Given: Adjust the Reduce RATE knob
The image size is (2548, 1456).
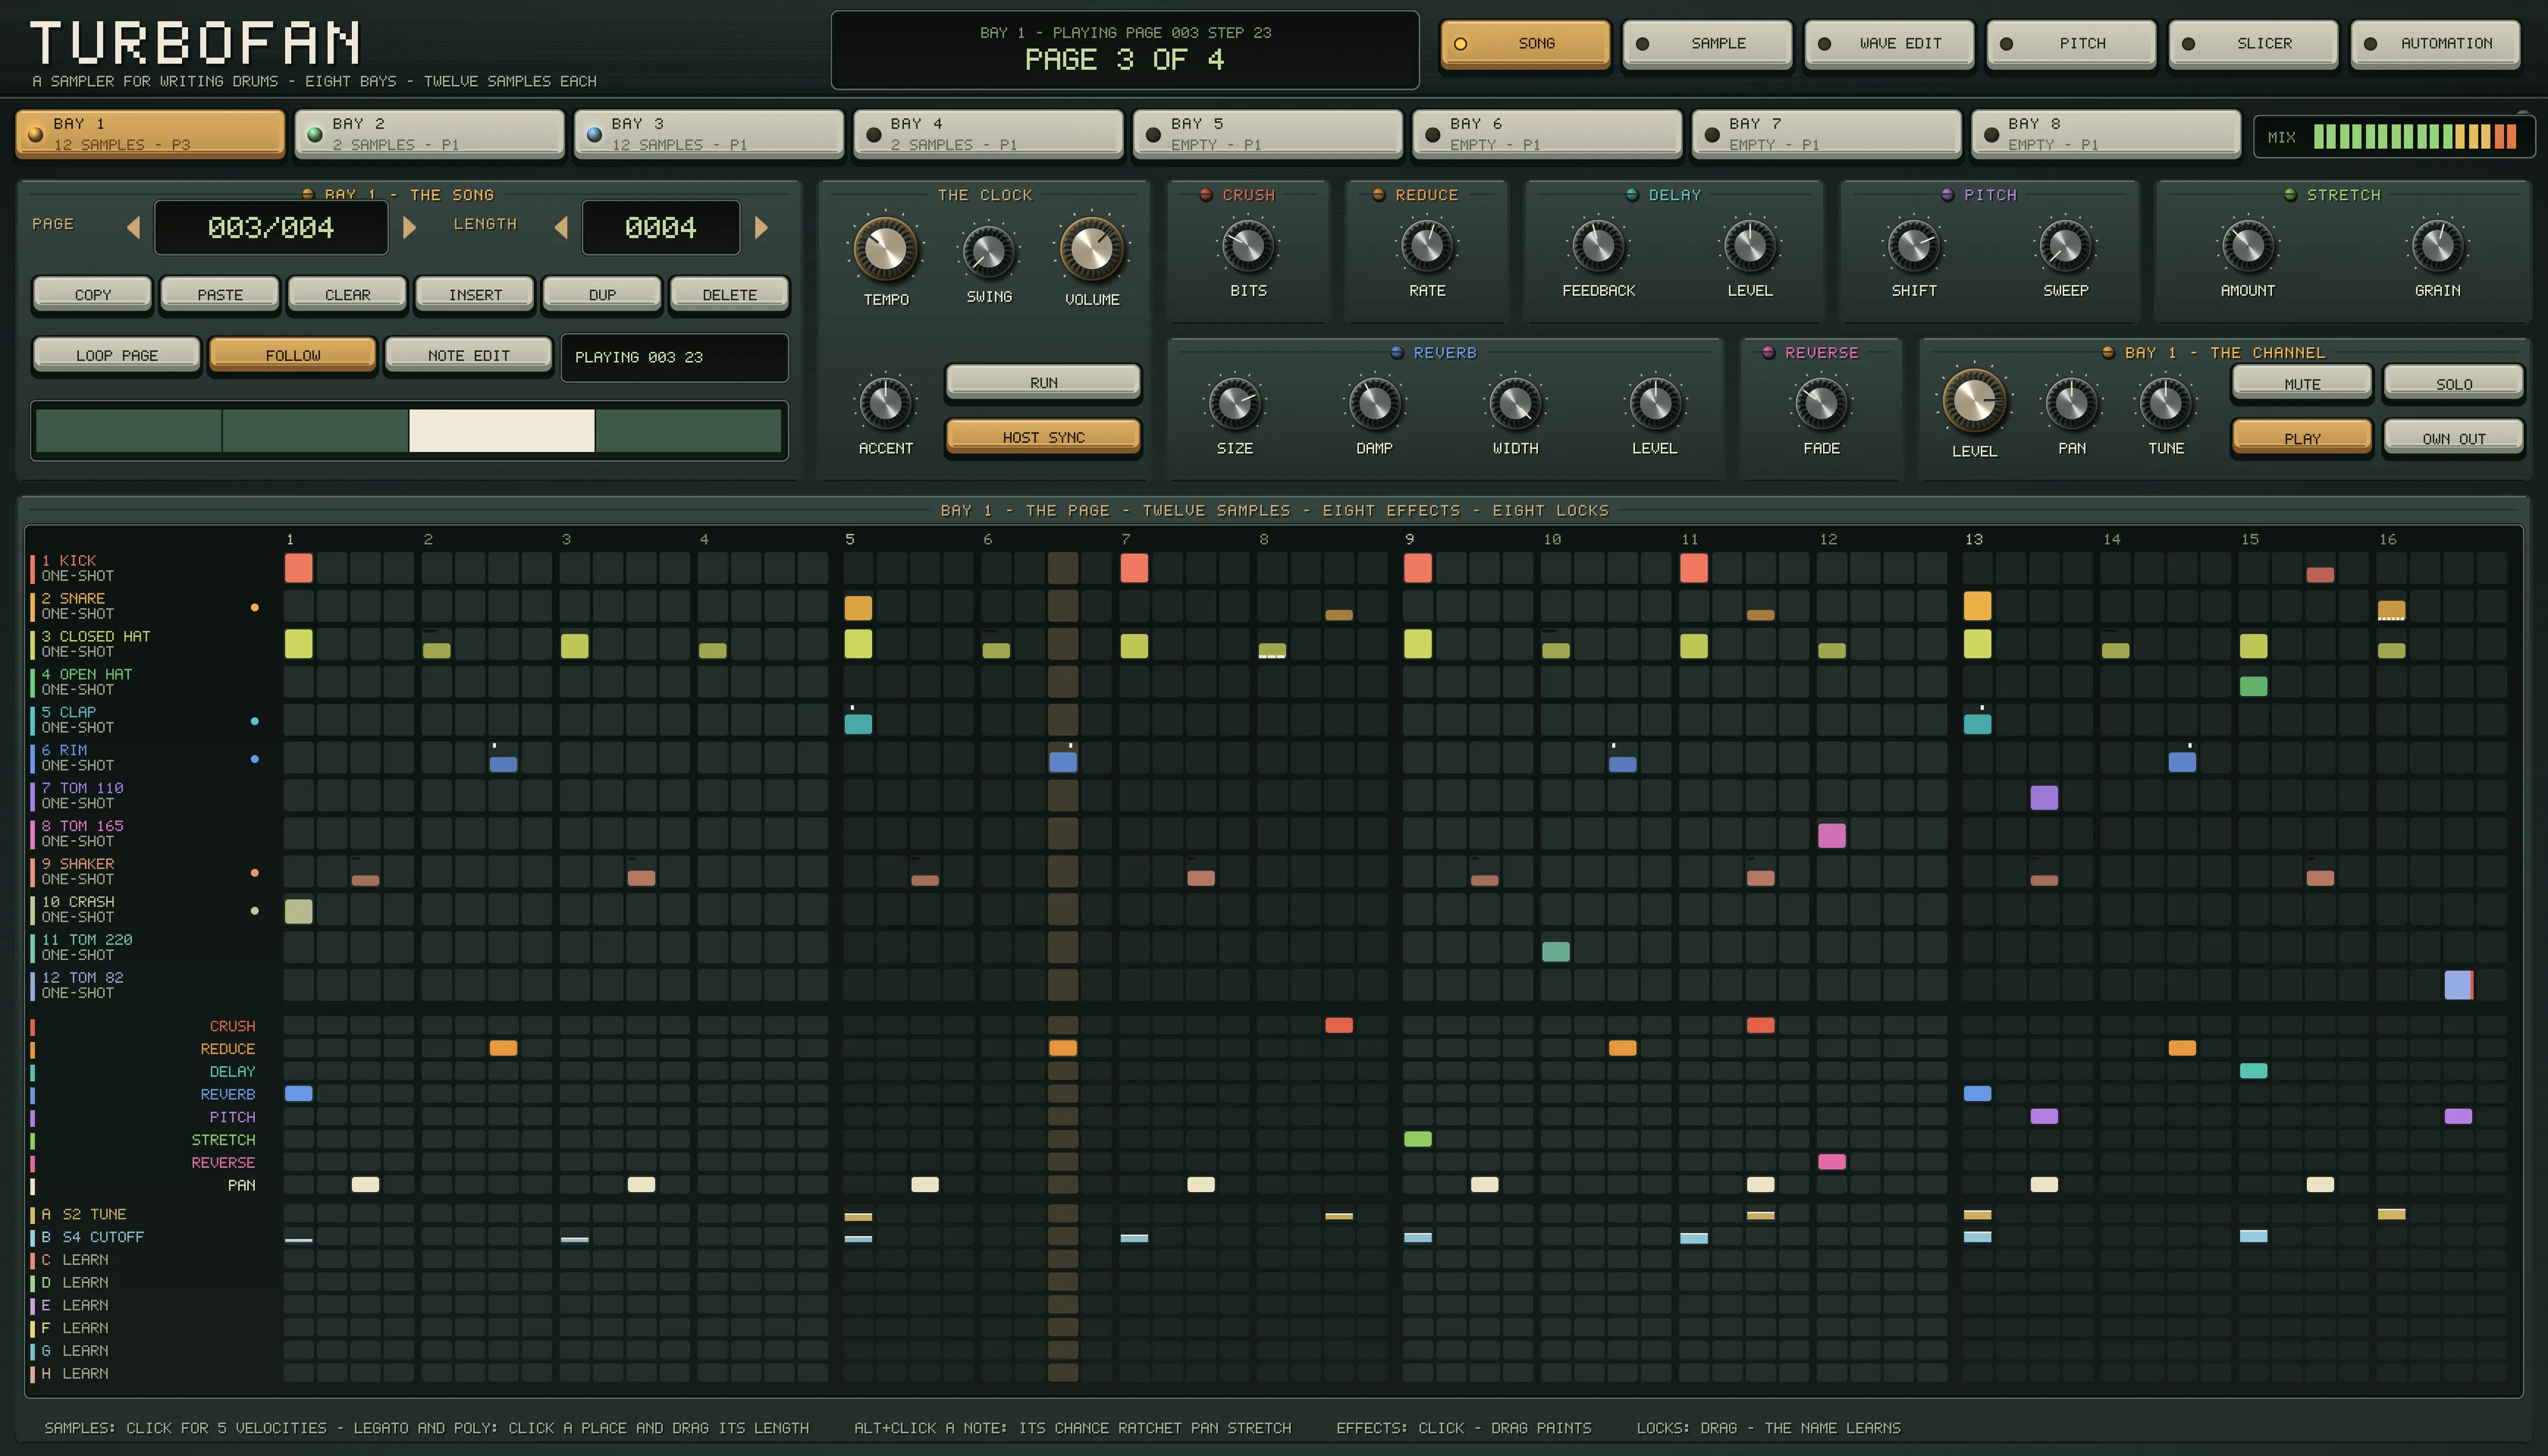Looking at the screenshot, I should (1427, 245).
